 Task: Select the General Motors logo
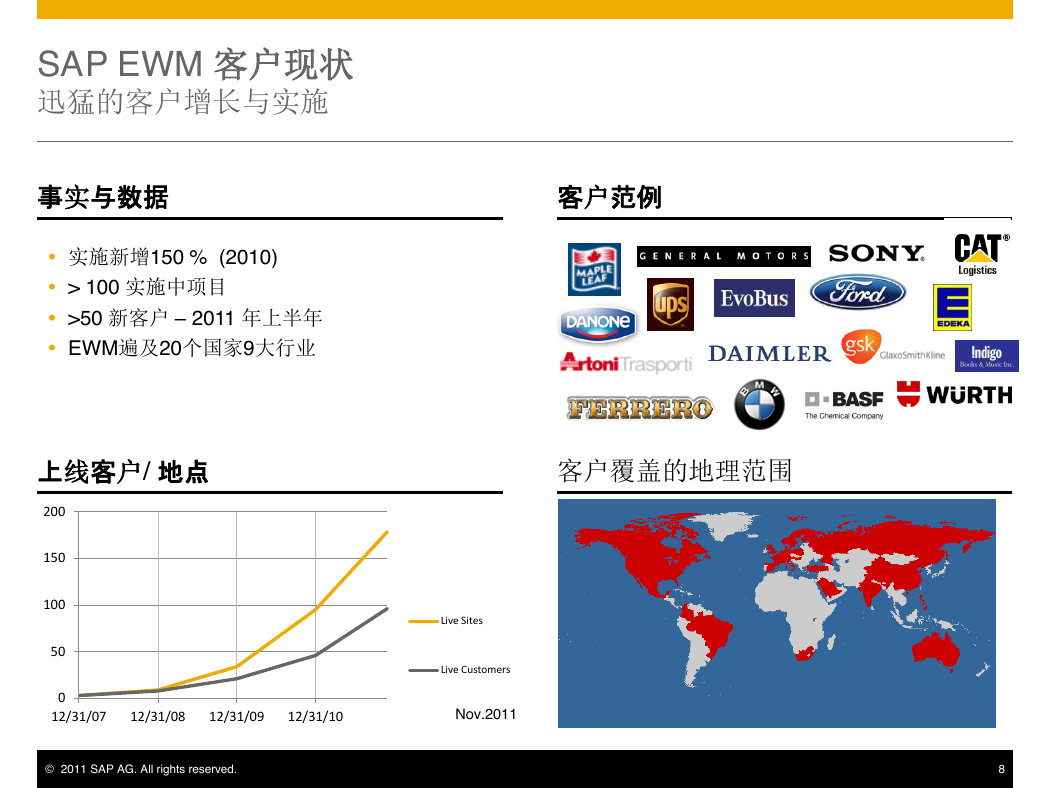point(723,256)
